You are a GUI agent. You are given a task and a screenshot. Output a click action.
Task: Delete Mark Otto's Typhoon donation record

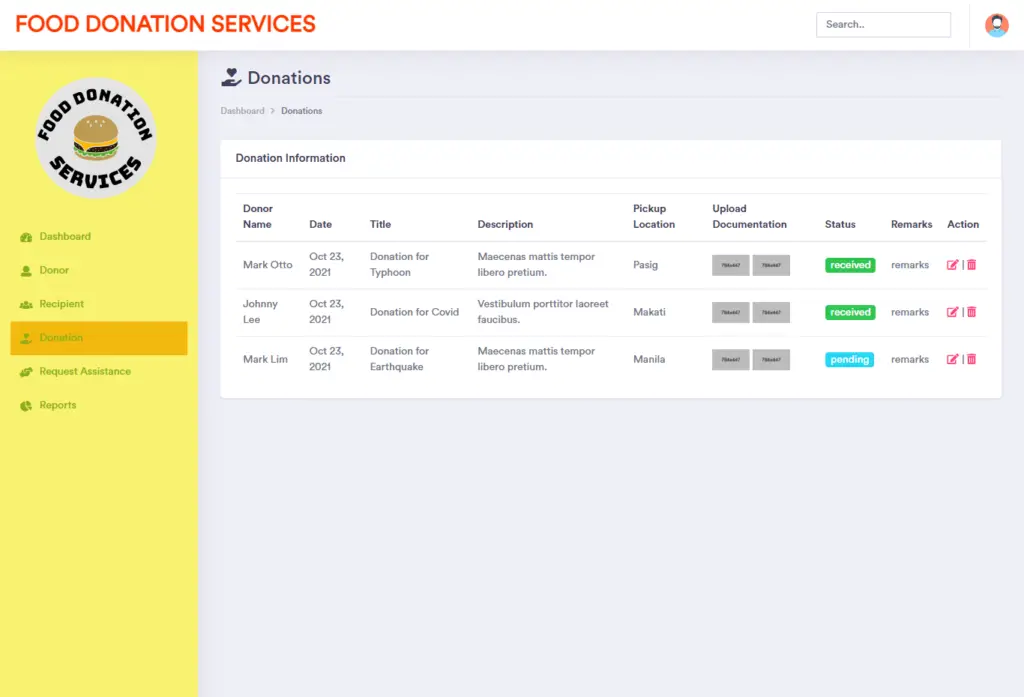click(970, 264)
